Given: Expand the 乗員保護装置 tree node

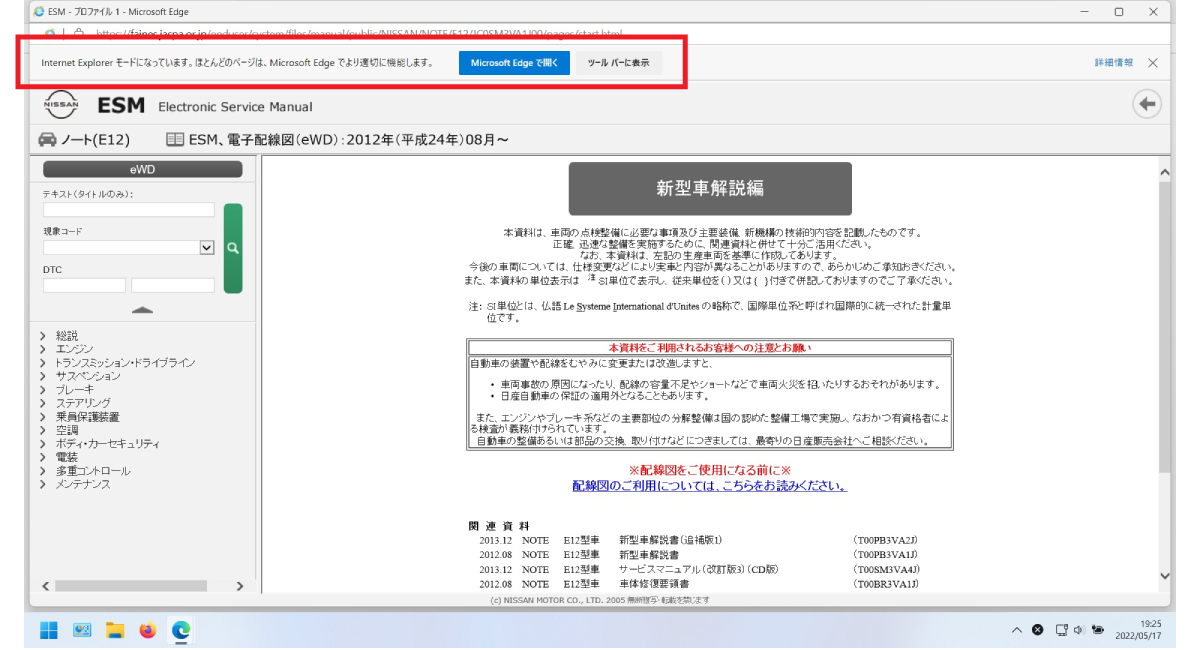Looking at the screenshot, I should pos(42,417).
